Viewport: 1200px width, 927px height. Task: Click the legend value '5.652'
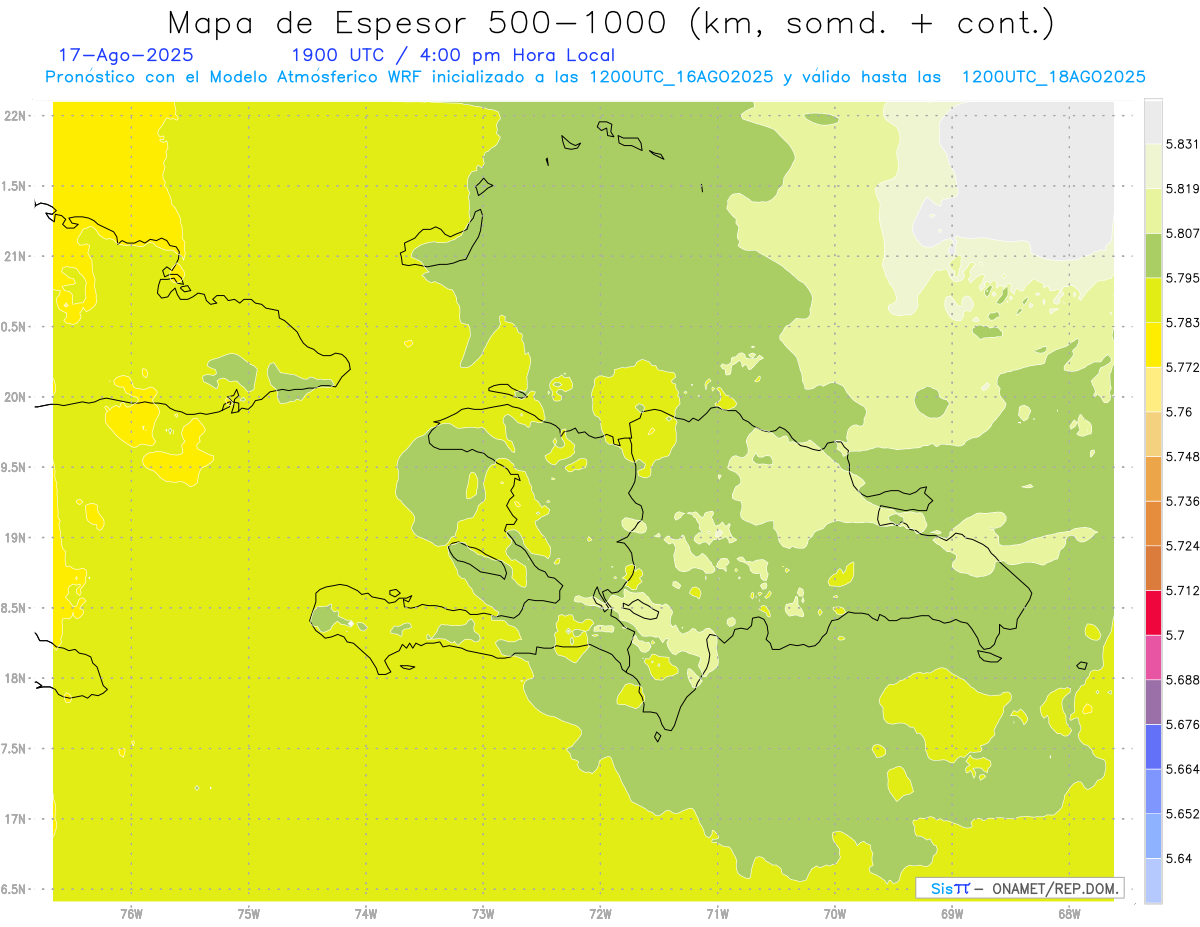click(x=1181, y=814)
